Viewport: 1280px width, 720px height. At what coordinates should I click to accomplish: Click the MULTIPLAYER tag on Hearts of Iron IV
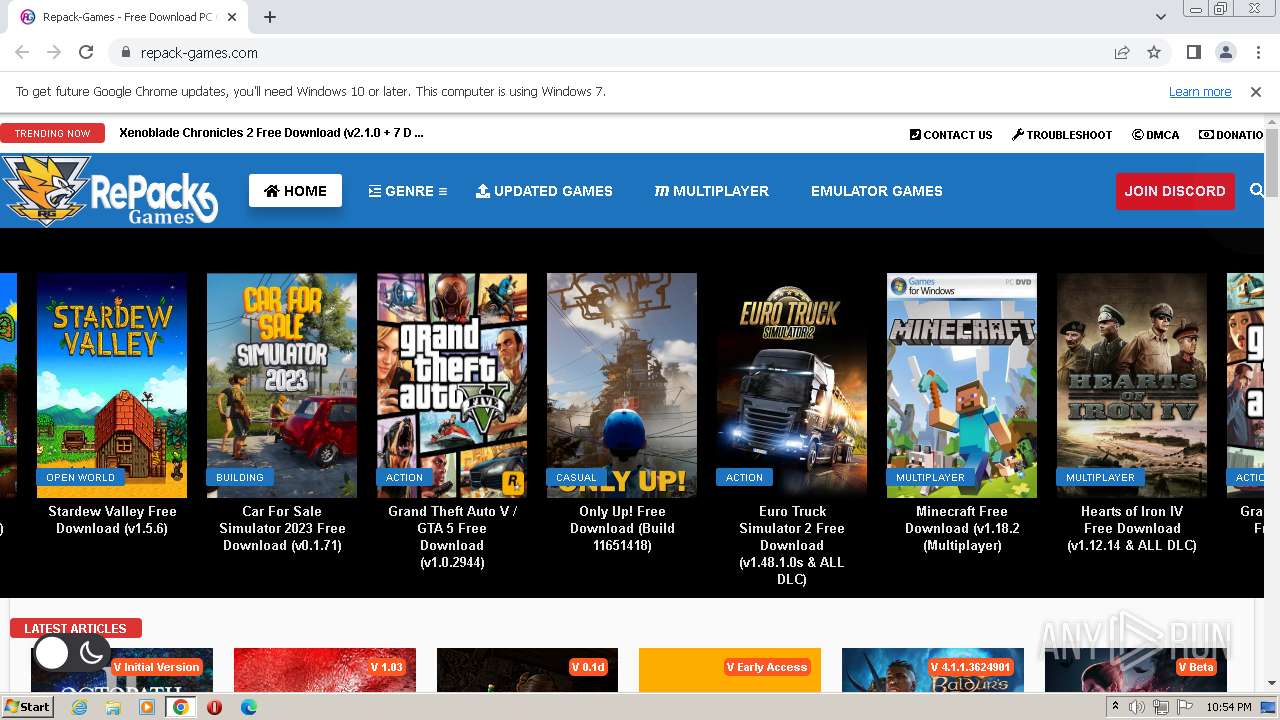(1100, 477)
